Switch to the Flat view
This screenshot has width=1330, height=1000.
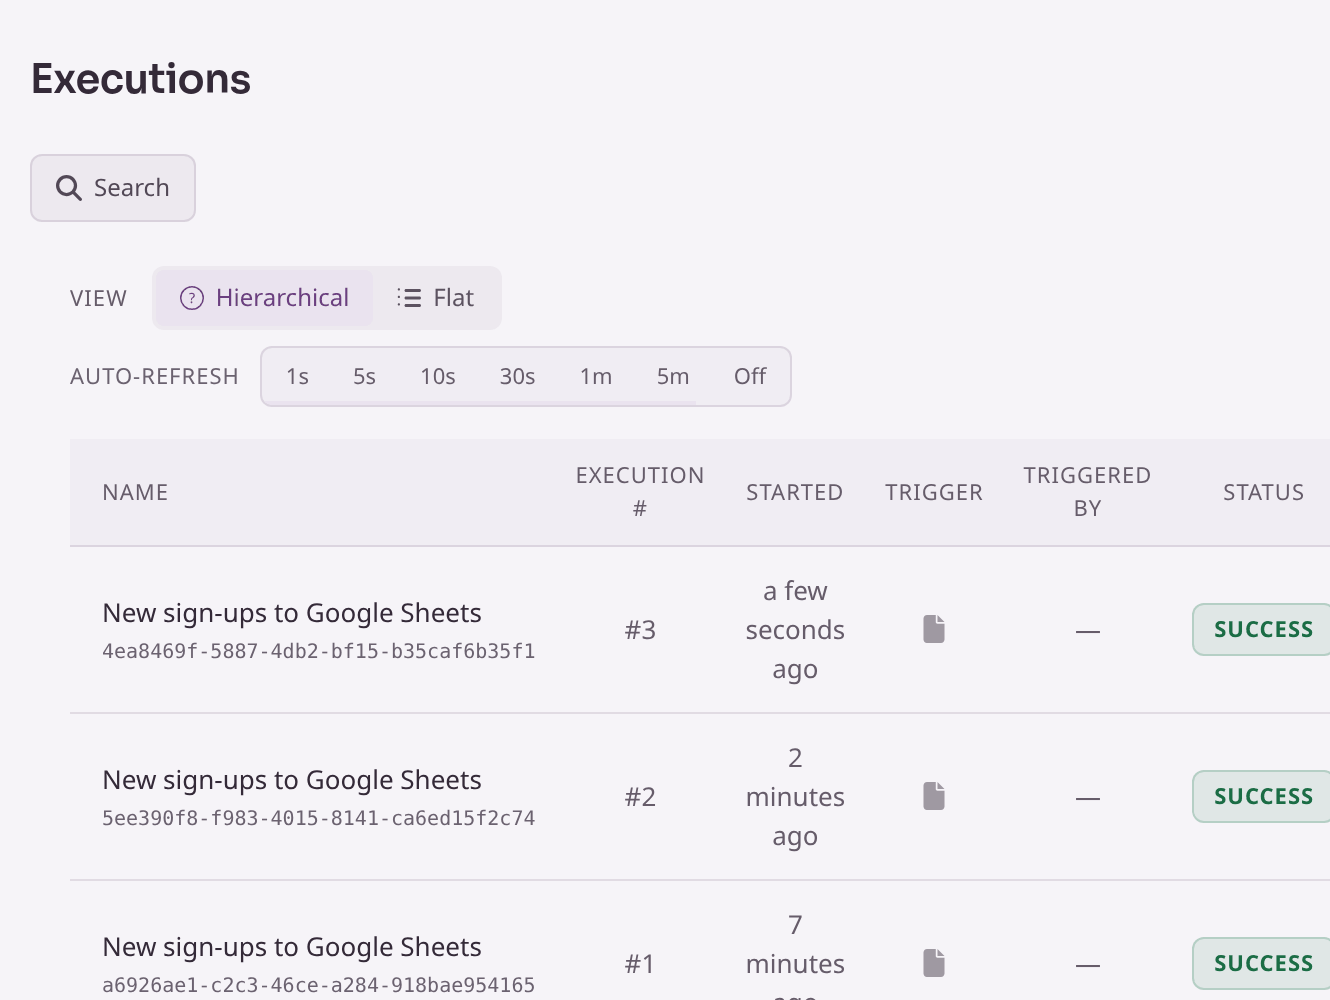coord(436,298)
